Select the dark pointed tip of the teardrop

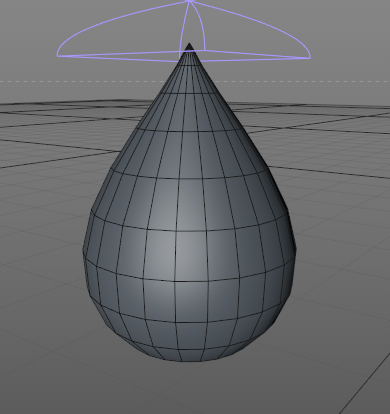[189, 47]
